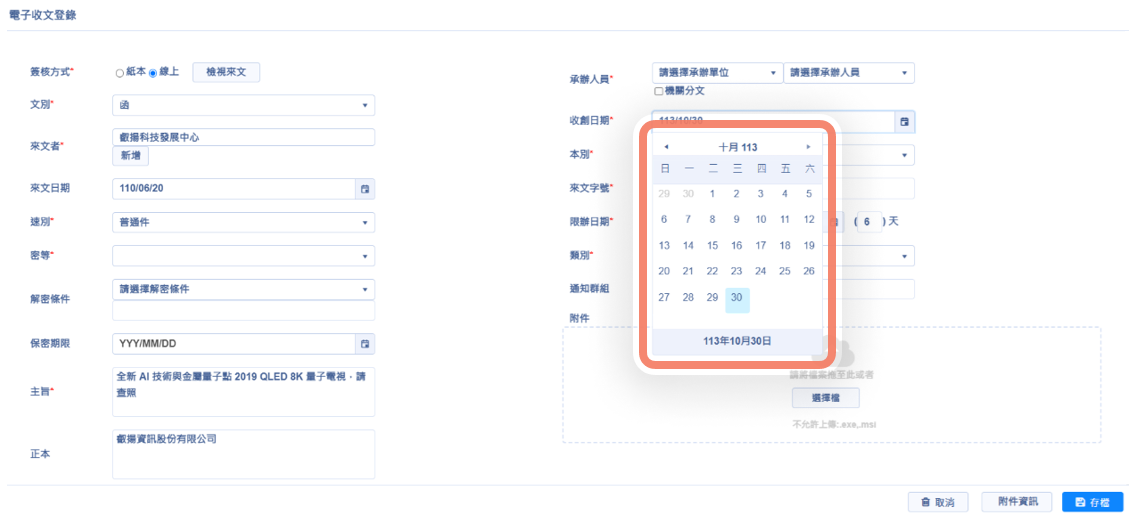The height and width of the screenshot is (516, 1129).
Task: Expand the 文別 dropdown
Action: [243, 105]
